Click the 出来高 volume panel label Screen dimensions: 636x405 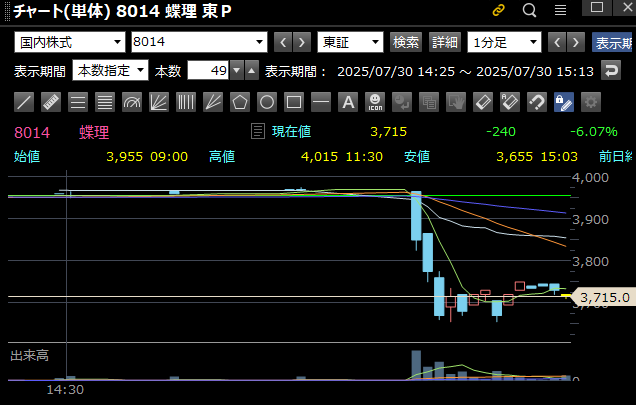[29, 355]
